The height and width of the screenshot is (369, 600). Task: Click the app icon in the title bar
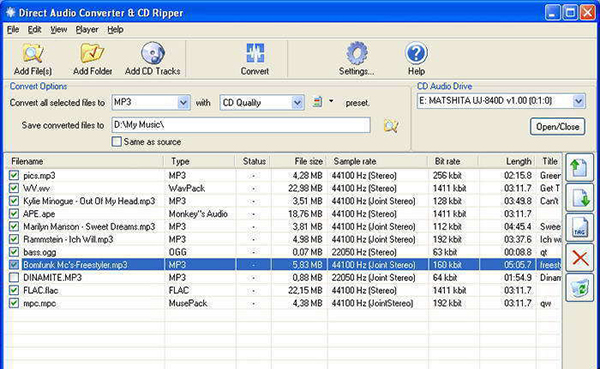click(10, 12)
